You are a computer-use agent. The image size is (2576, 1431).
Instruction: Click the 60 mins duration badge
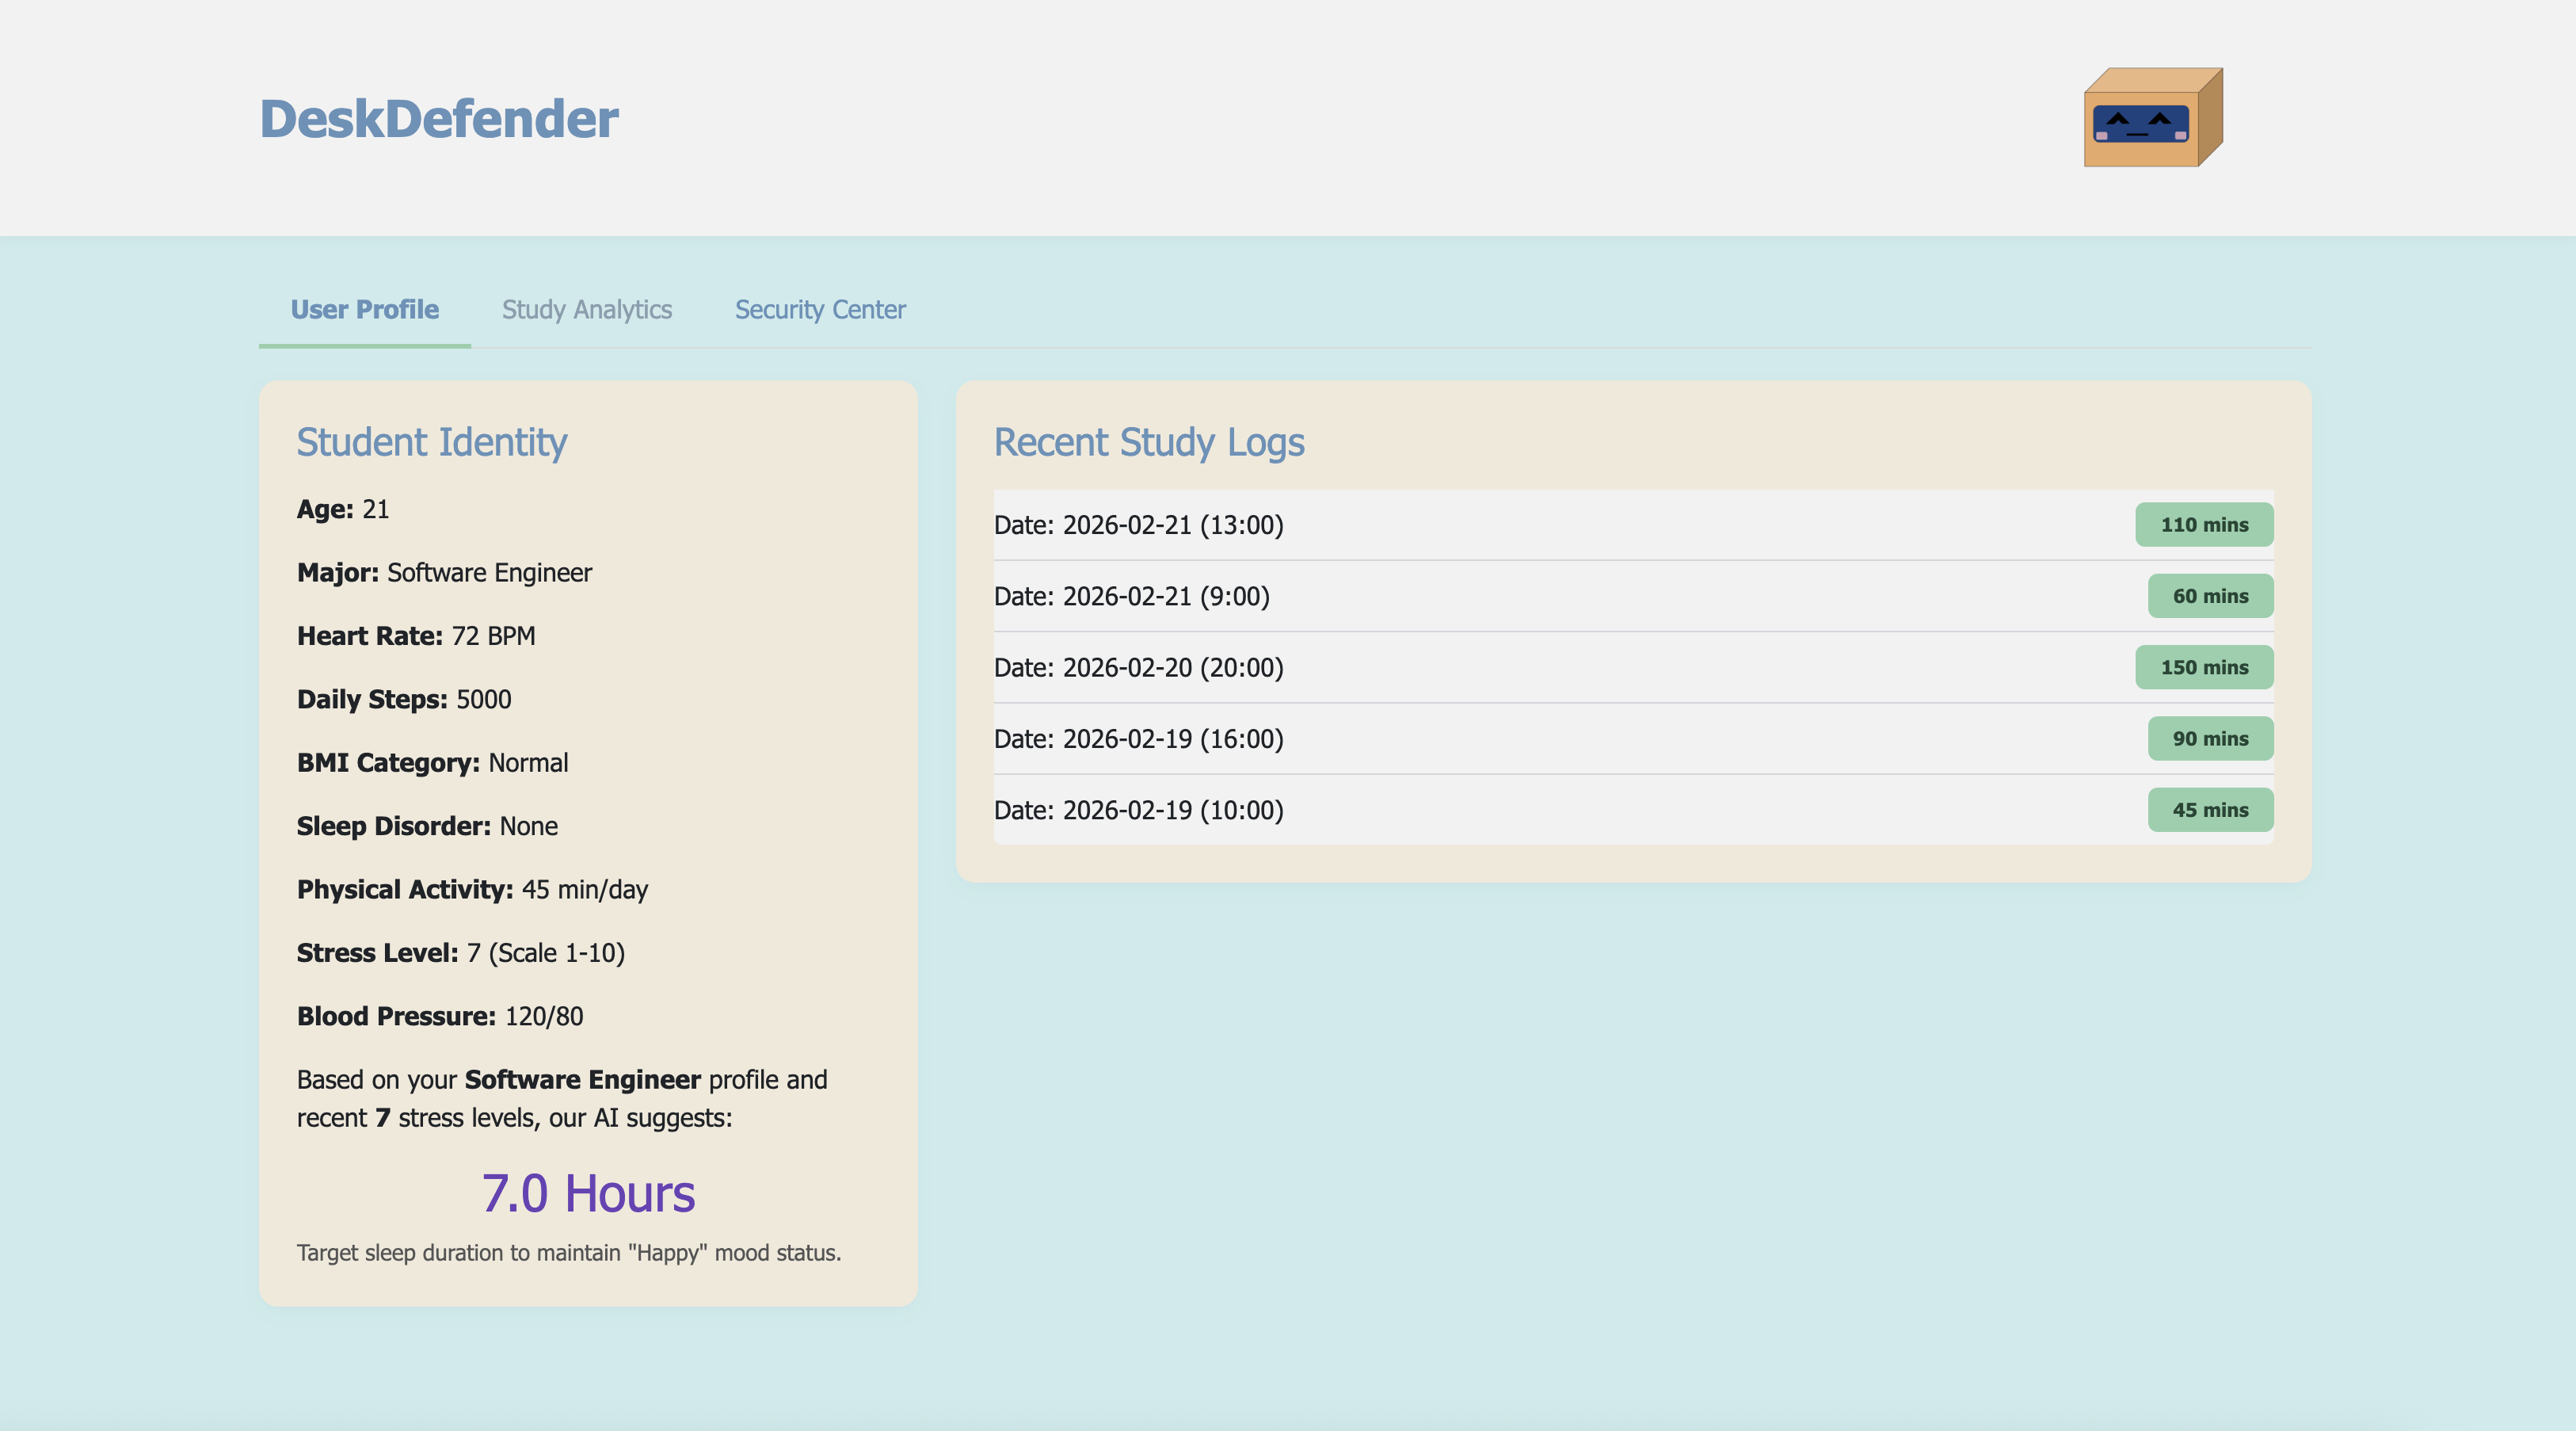coord(2209,596)
